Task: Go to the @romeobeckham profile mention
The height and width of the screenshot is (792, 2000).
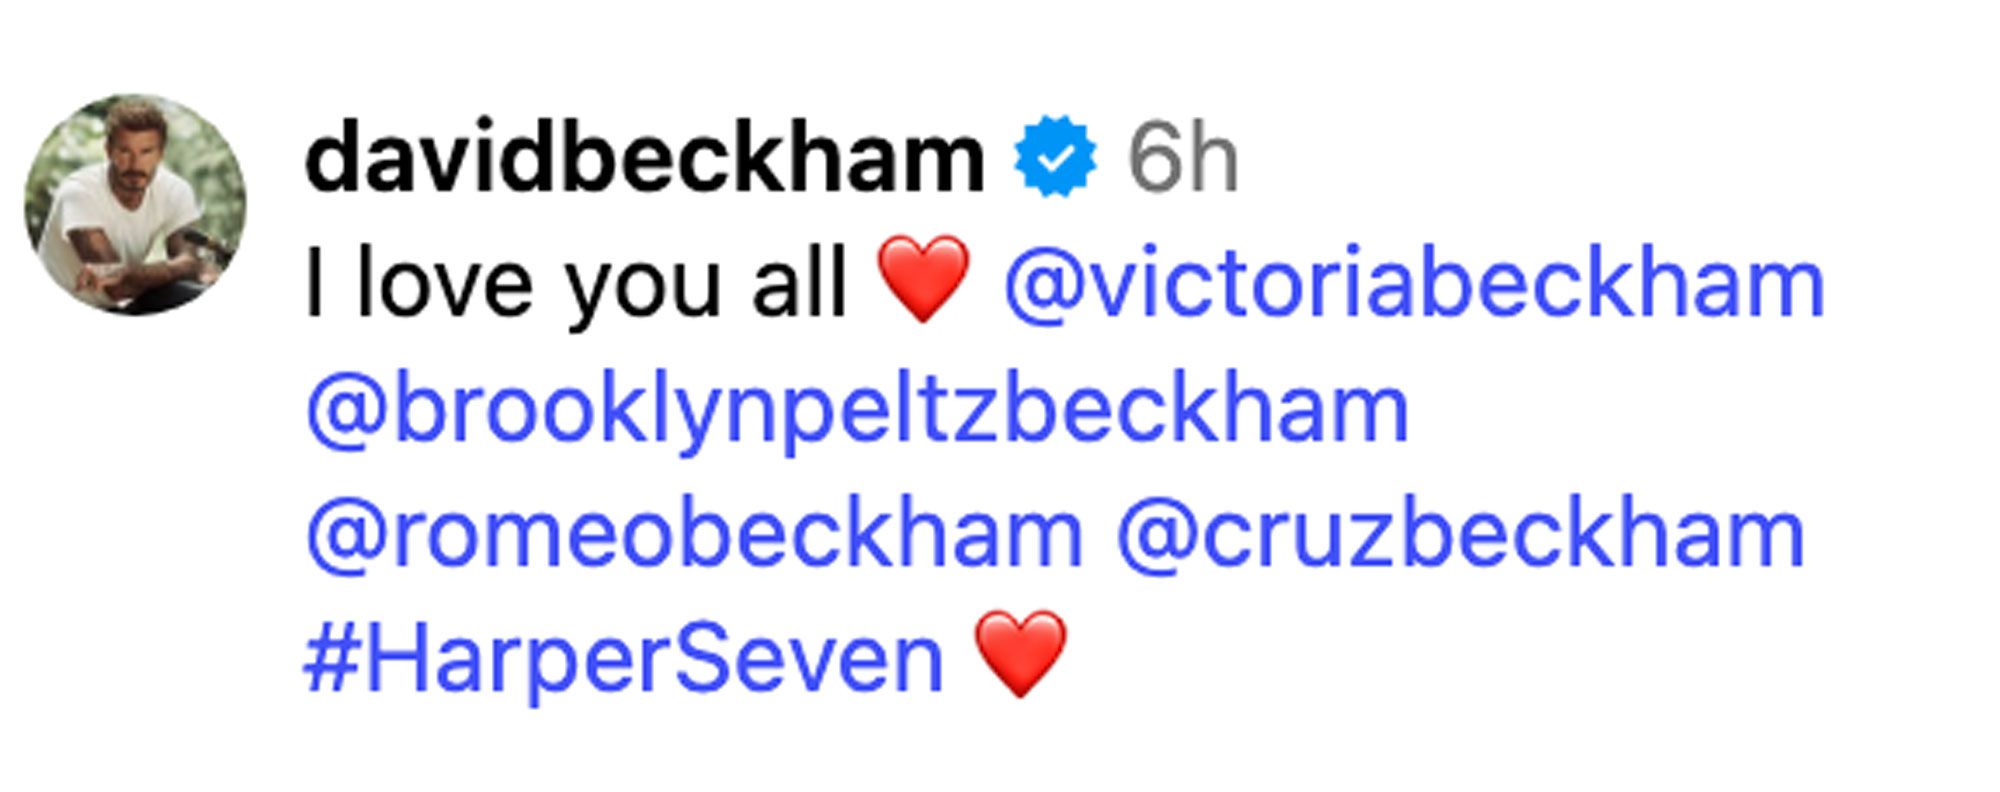Action: (x=694, y=535)
